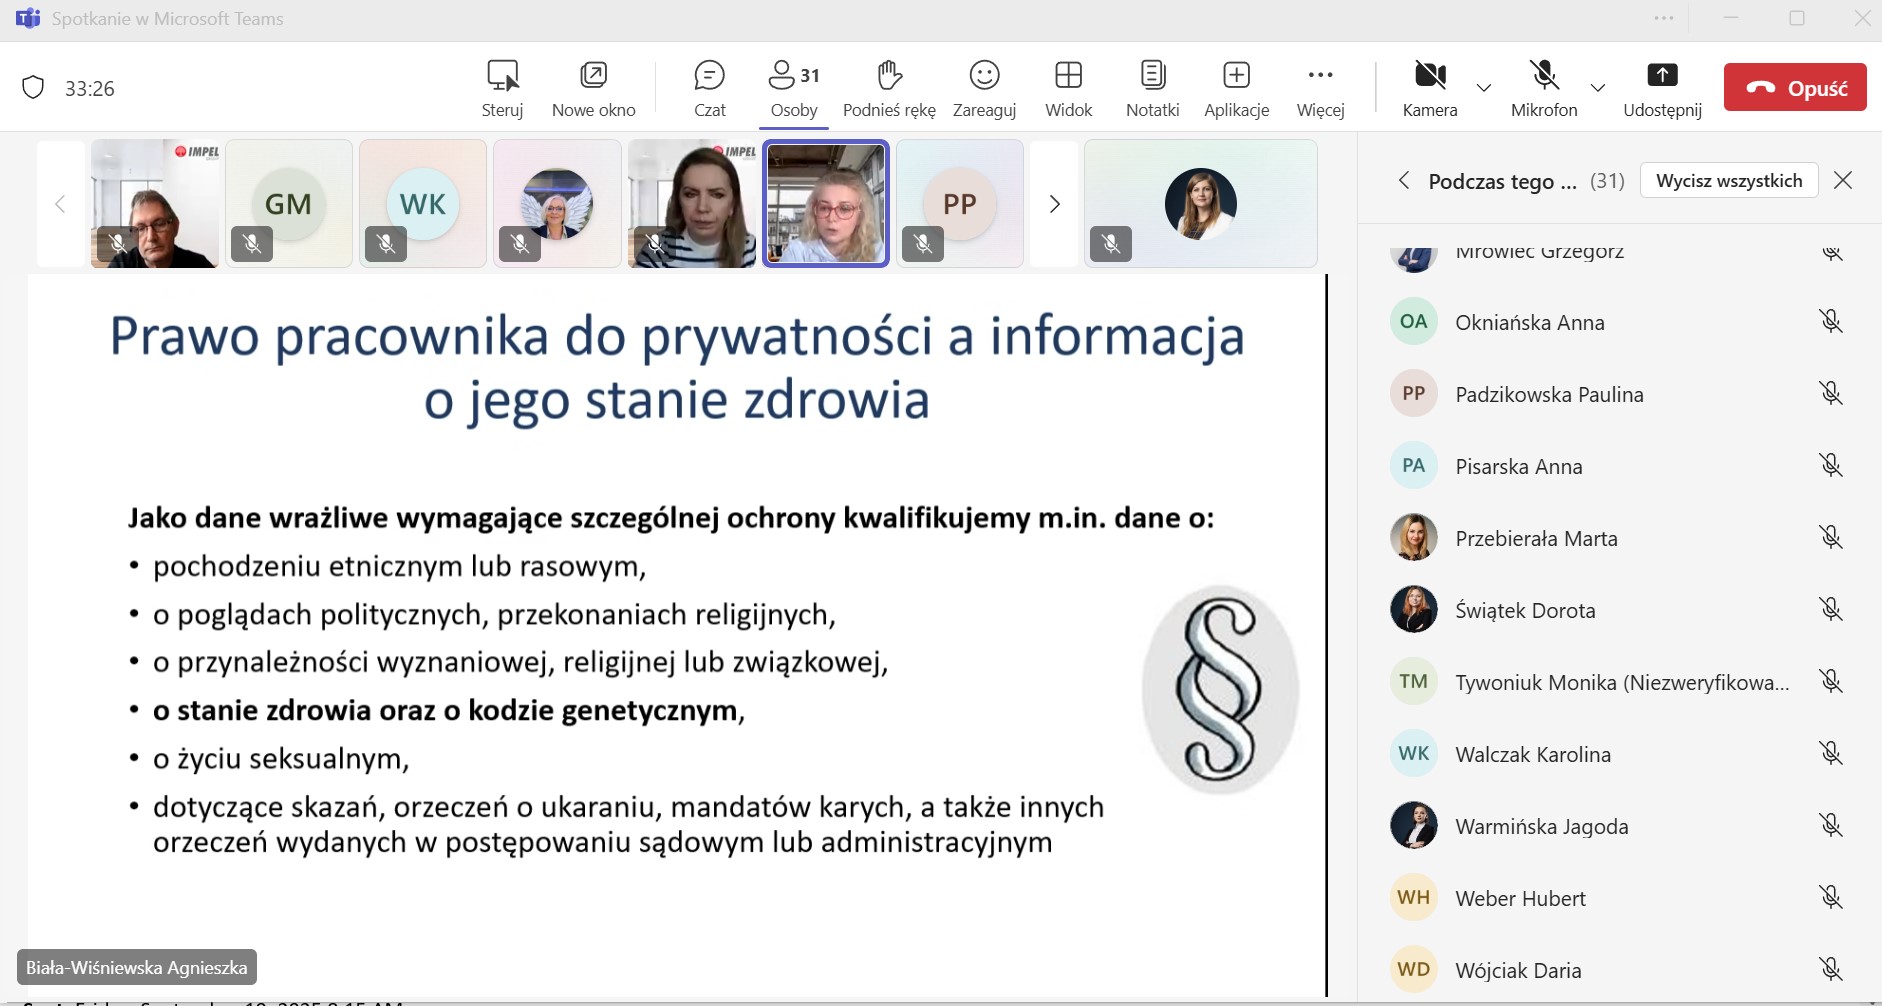Click the Wycisz wszystkich button

click(x=1729, y=180)
